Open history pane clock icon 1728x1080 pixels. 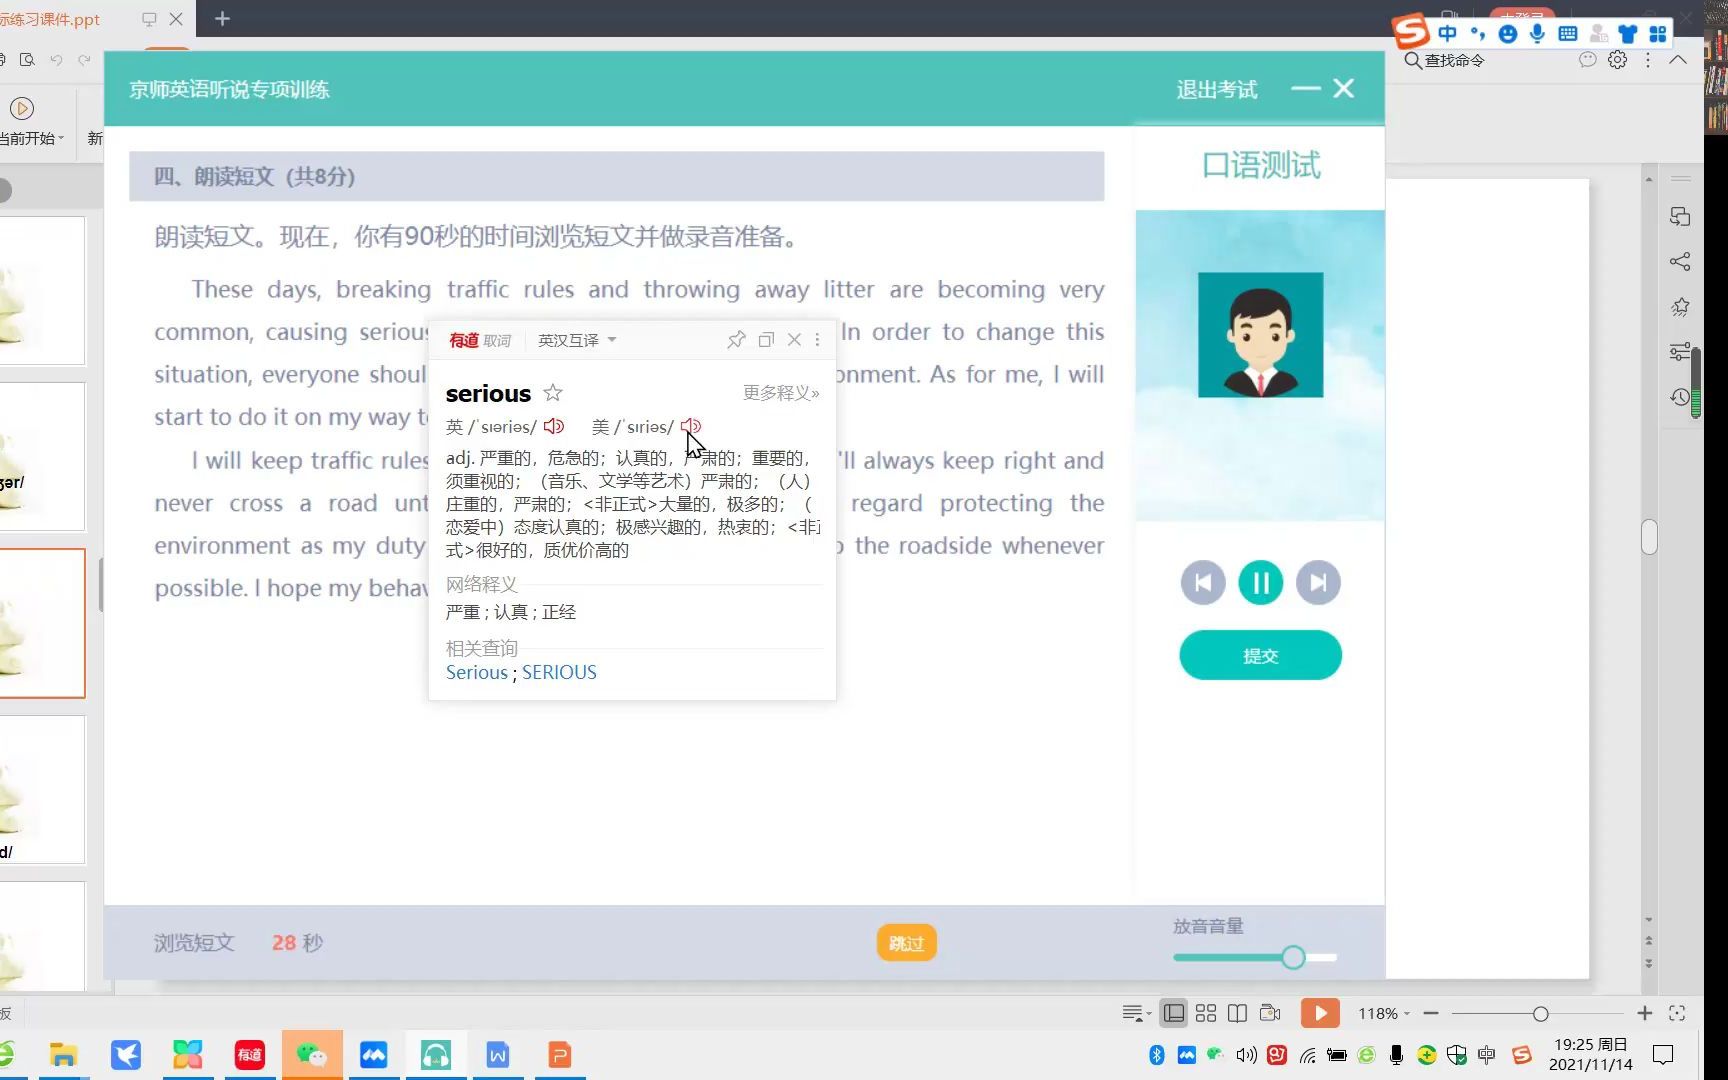pyautogui.click(x=1680, y=397)
